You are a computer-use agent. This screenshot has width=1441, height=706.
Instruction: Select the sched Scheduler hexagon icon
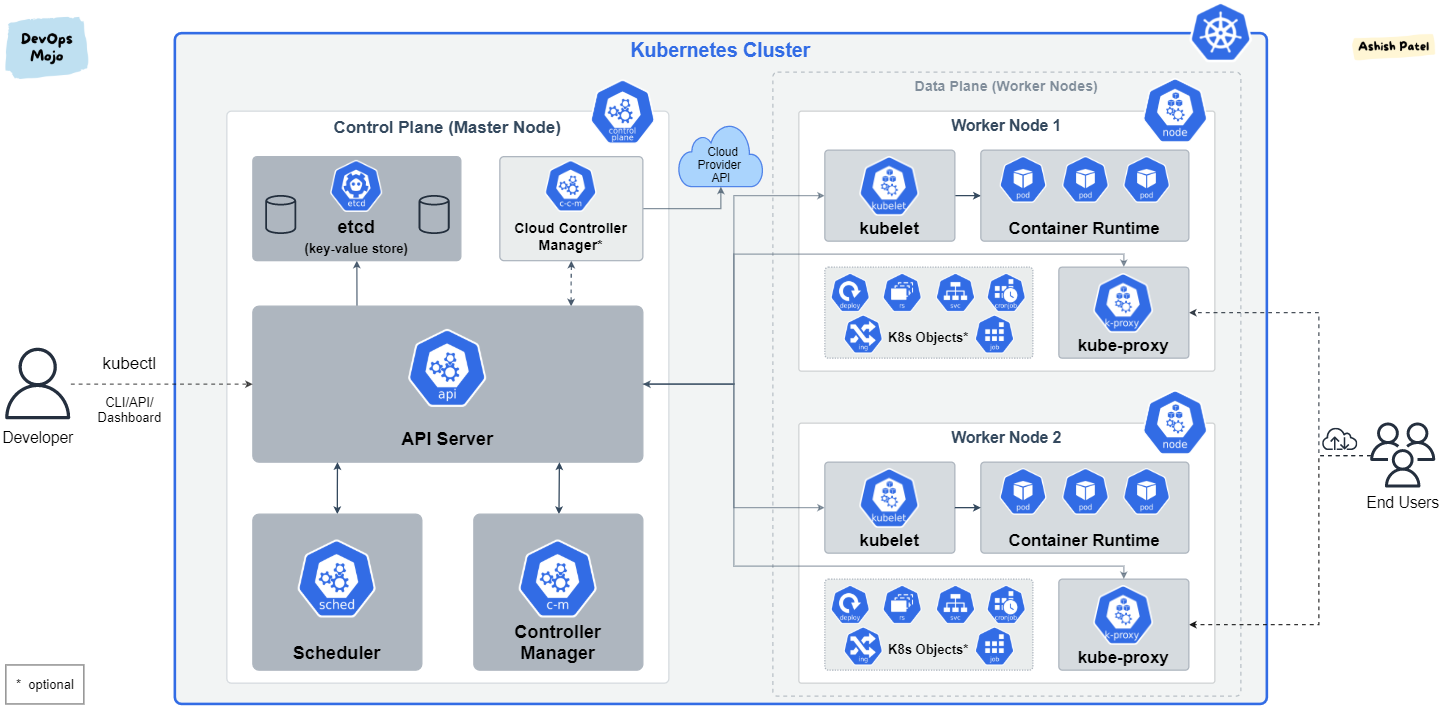point(337,578)
